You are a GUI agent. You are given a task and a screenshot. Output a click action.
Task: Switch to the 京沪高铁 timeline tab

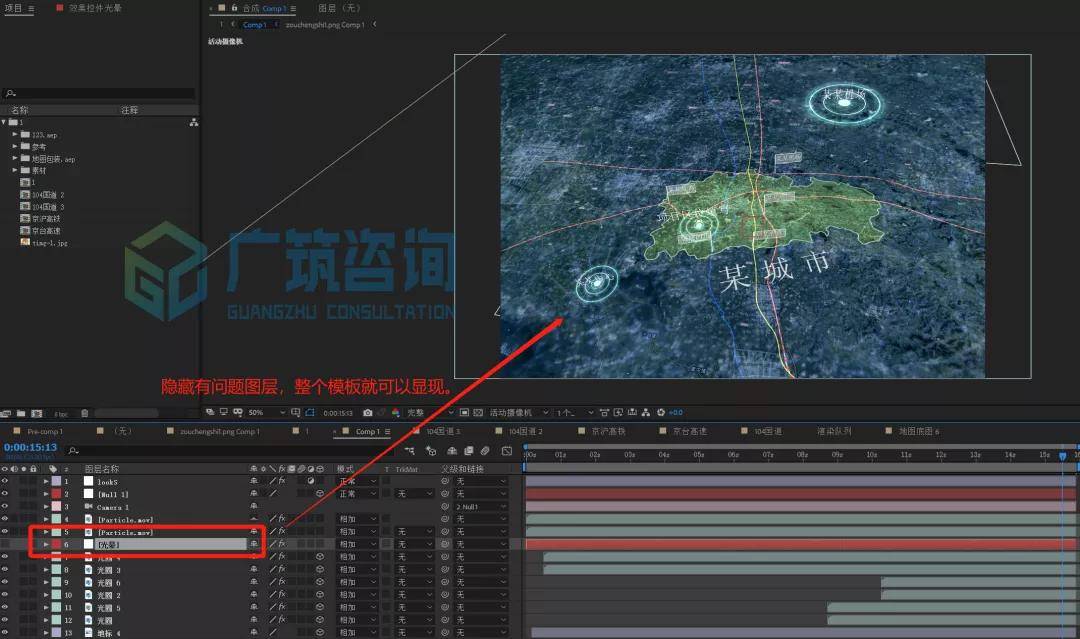coord(608,431)
